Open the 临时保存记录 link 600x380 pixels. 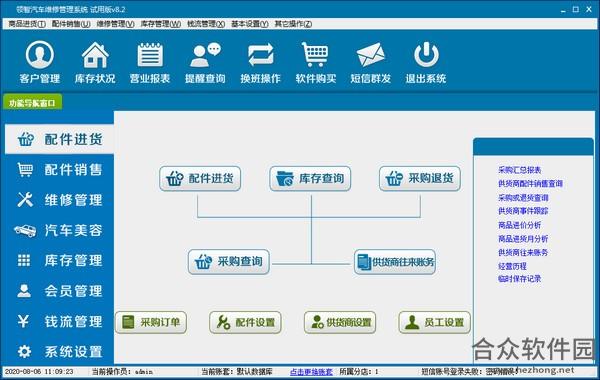click(x=520, y=279)
